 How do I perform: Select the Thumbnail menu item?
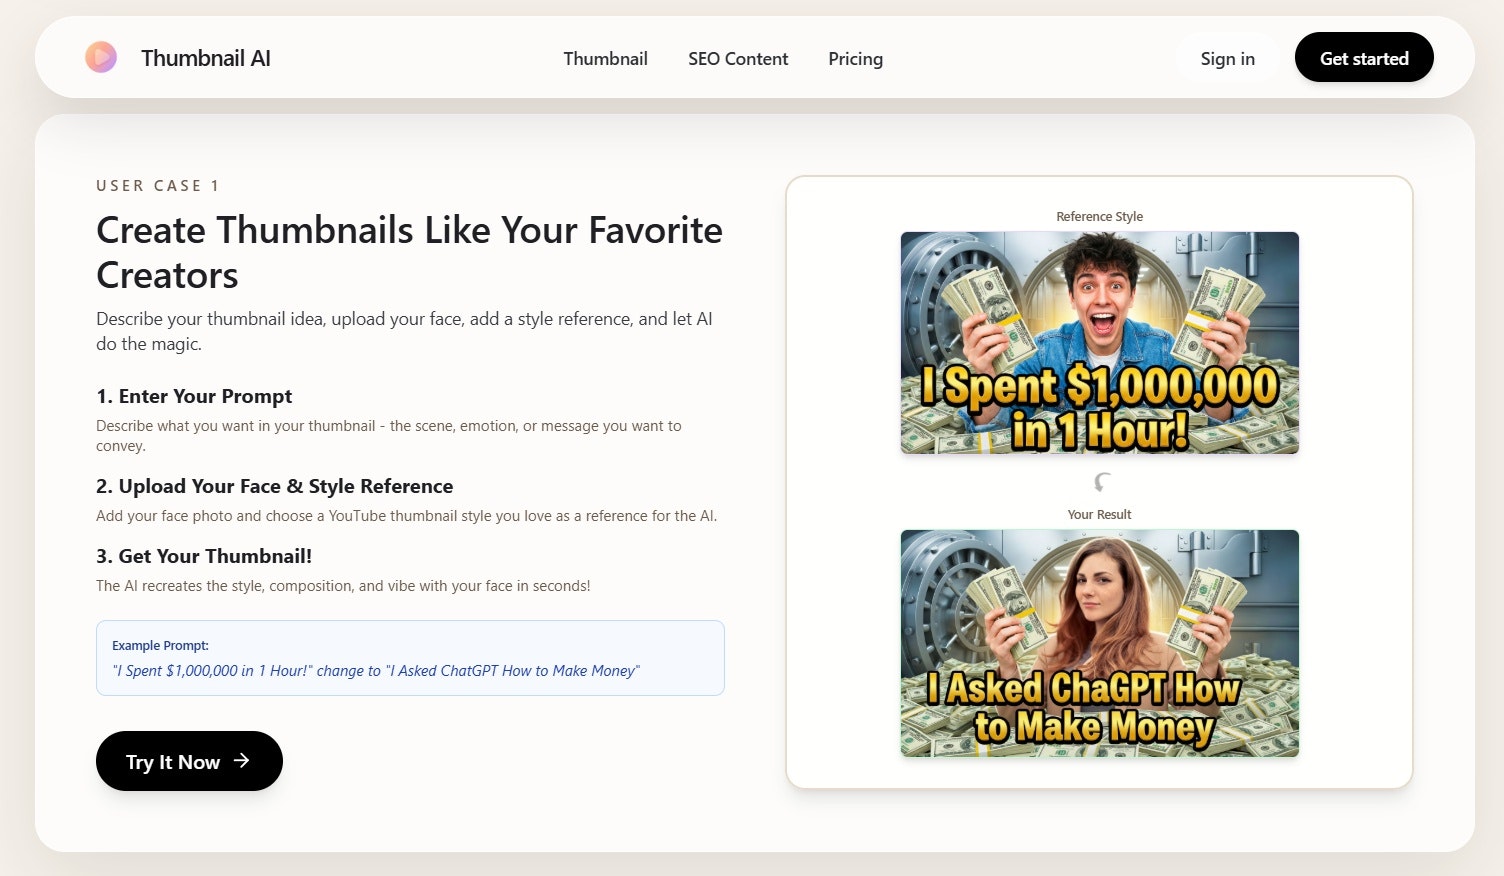(605, 58)
